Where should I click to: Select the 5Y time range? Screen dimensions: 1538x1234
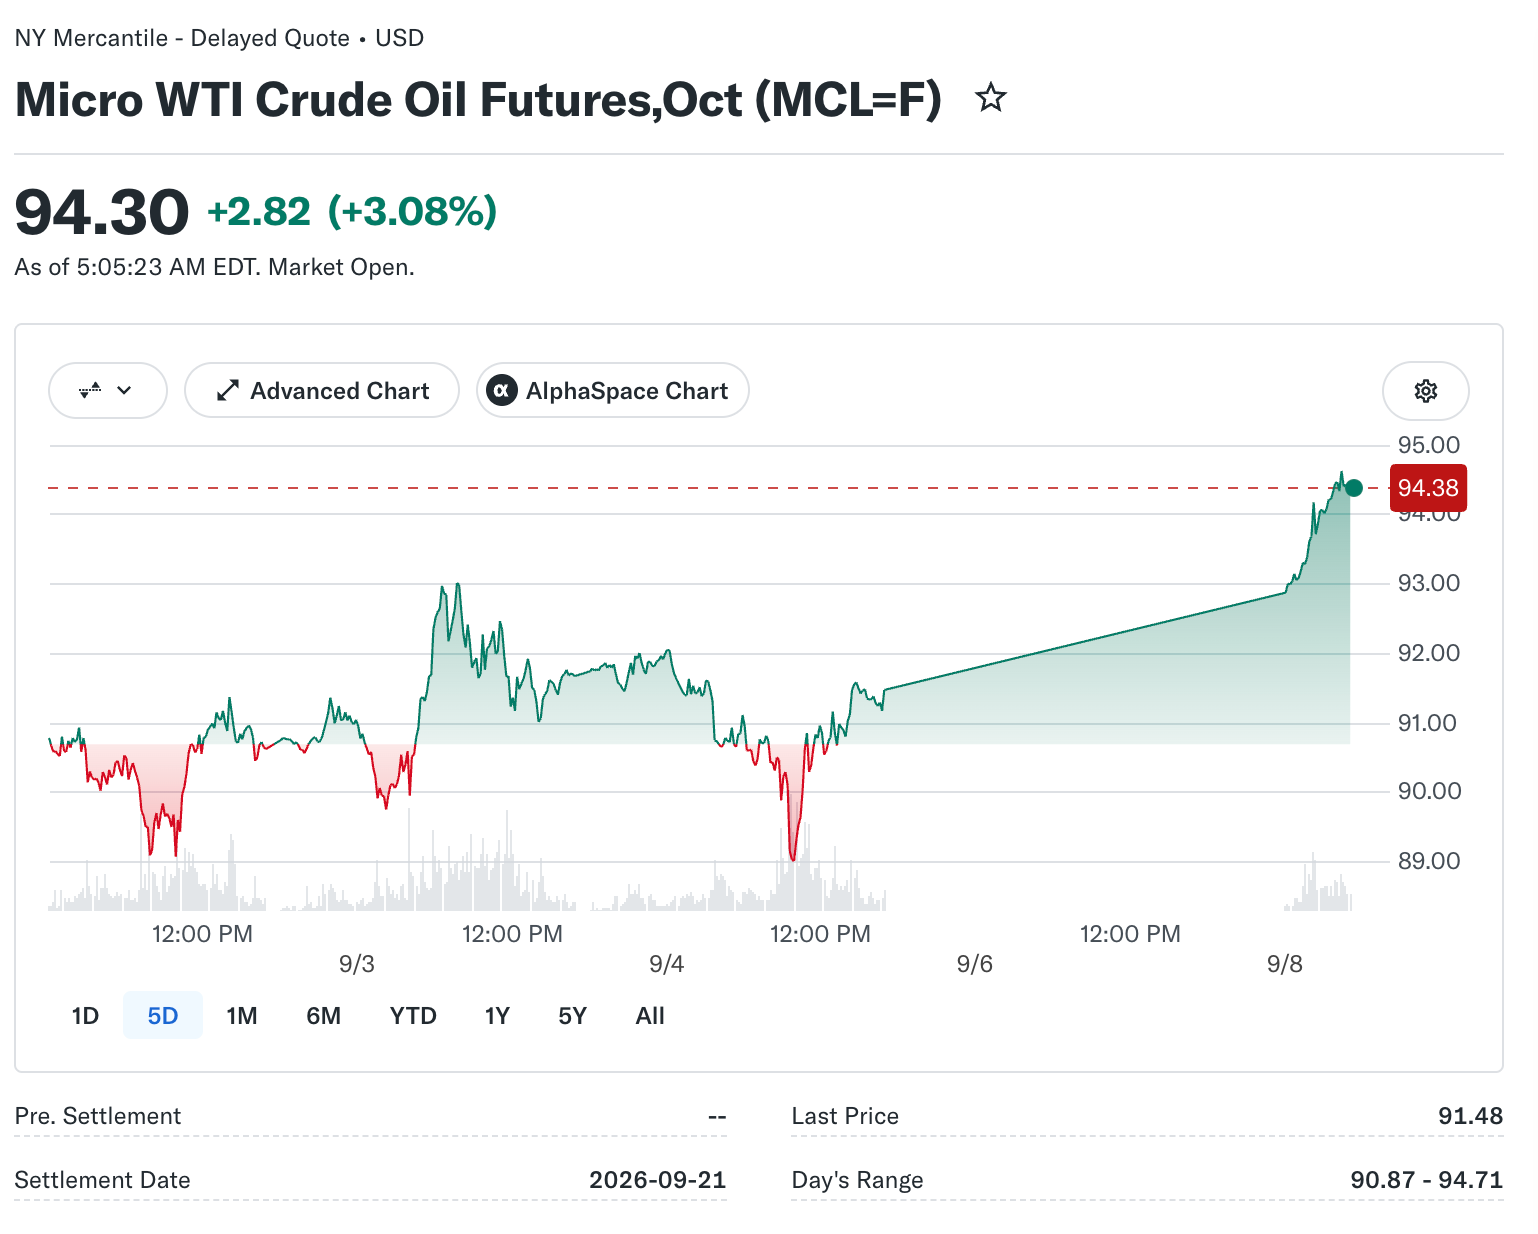572,1016
